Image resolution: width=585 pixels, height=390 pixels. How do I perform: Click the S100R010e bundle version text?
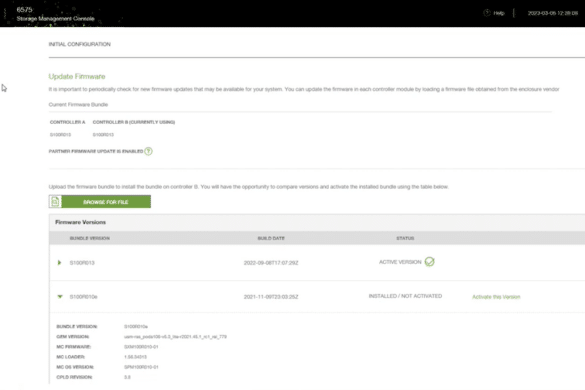[x=84, y=297]
